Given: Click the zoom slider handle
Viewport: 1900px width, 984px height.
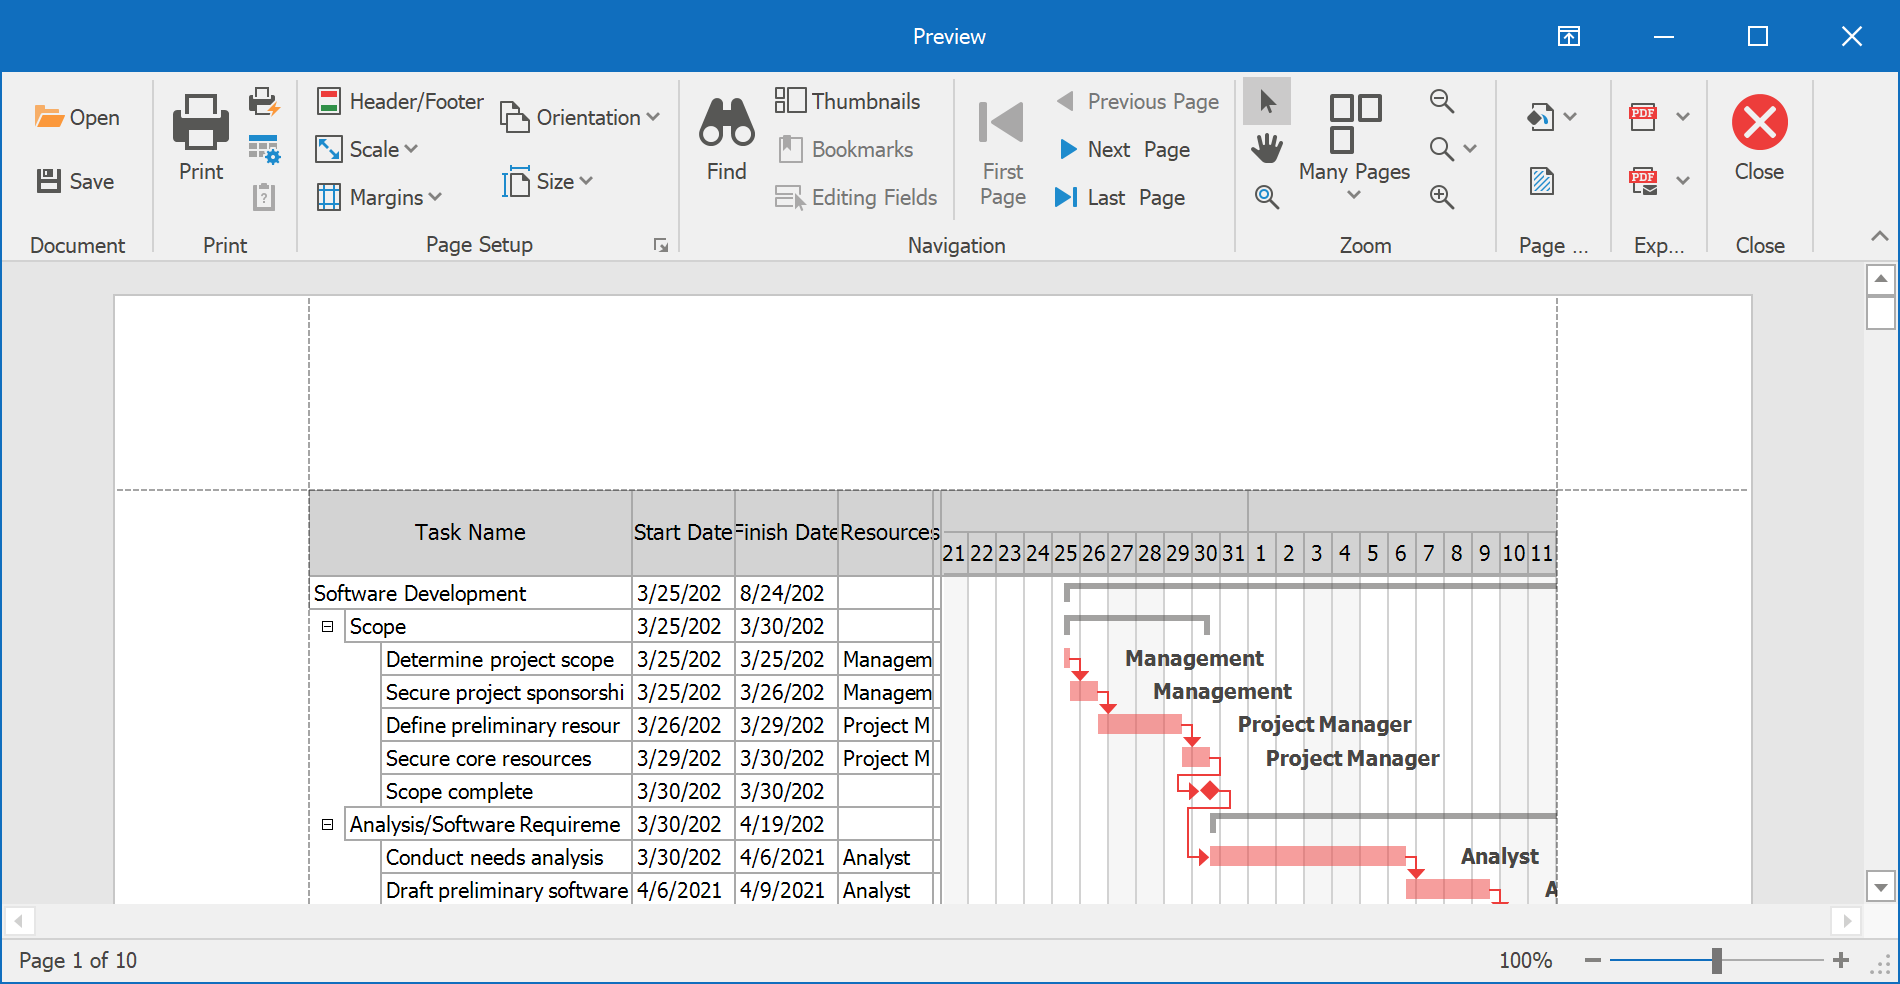Looking at the screenshot, I should [1716, 961].
